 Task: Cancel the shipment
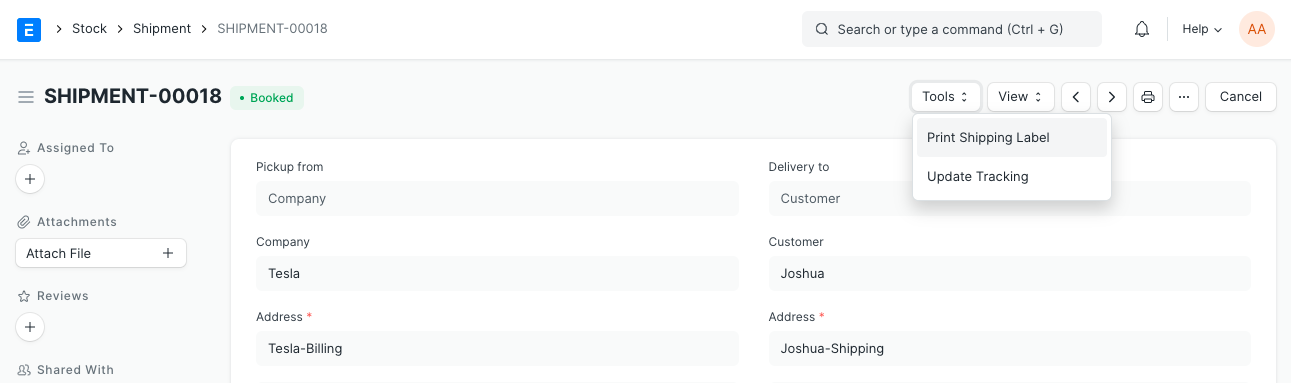(x=1241, y=97)
